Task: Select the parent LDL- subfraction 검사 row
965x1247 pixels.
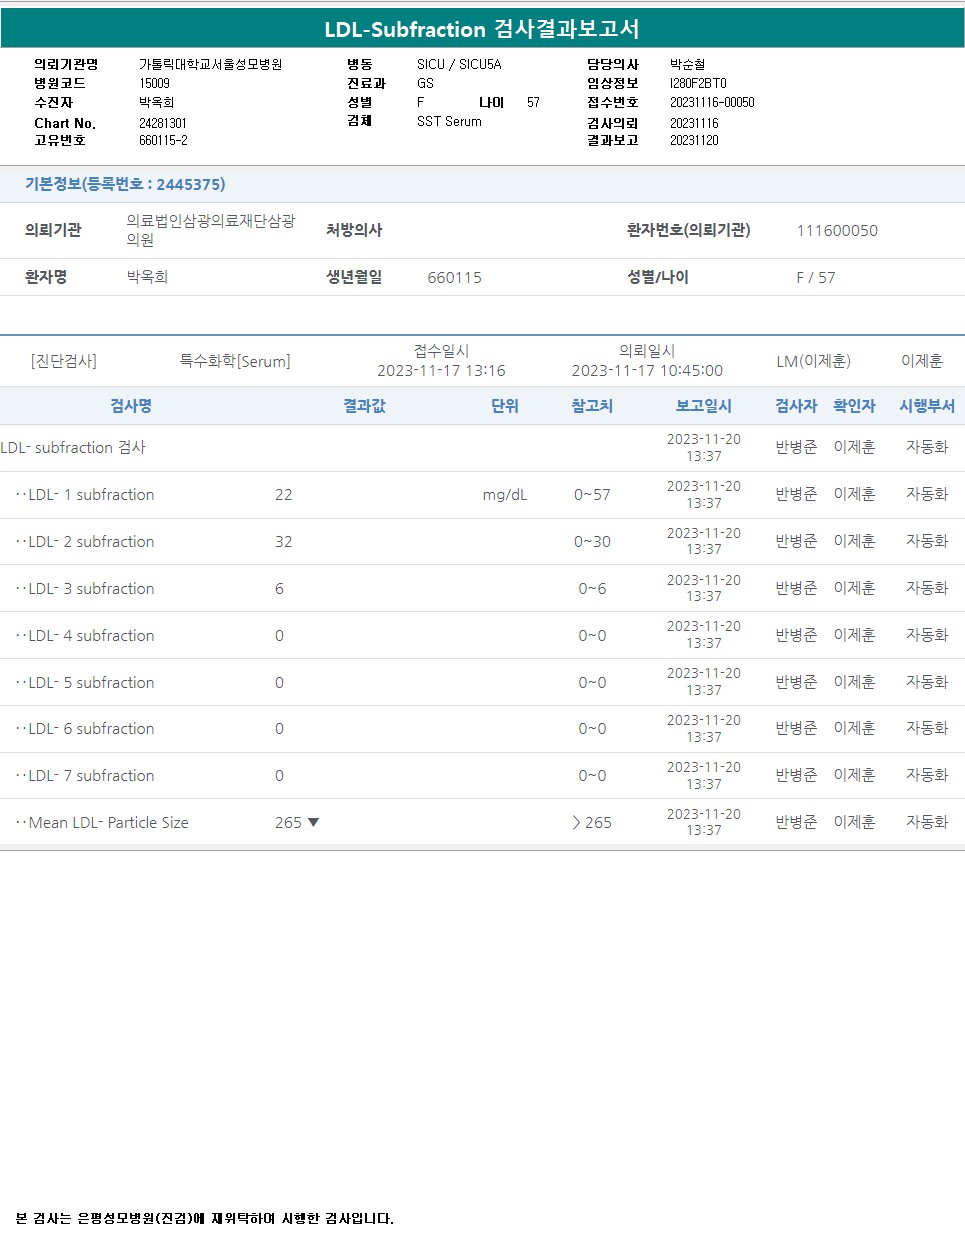Action: [74, 448]
